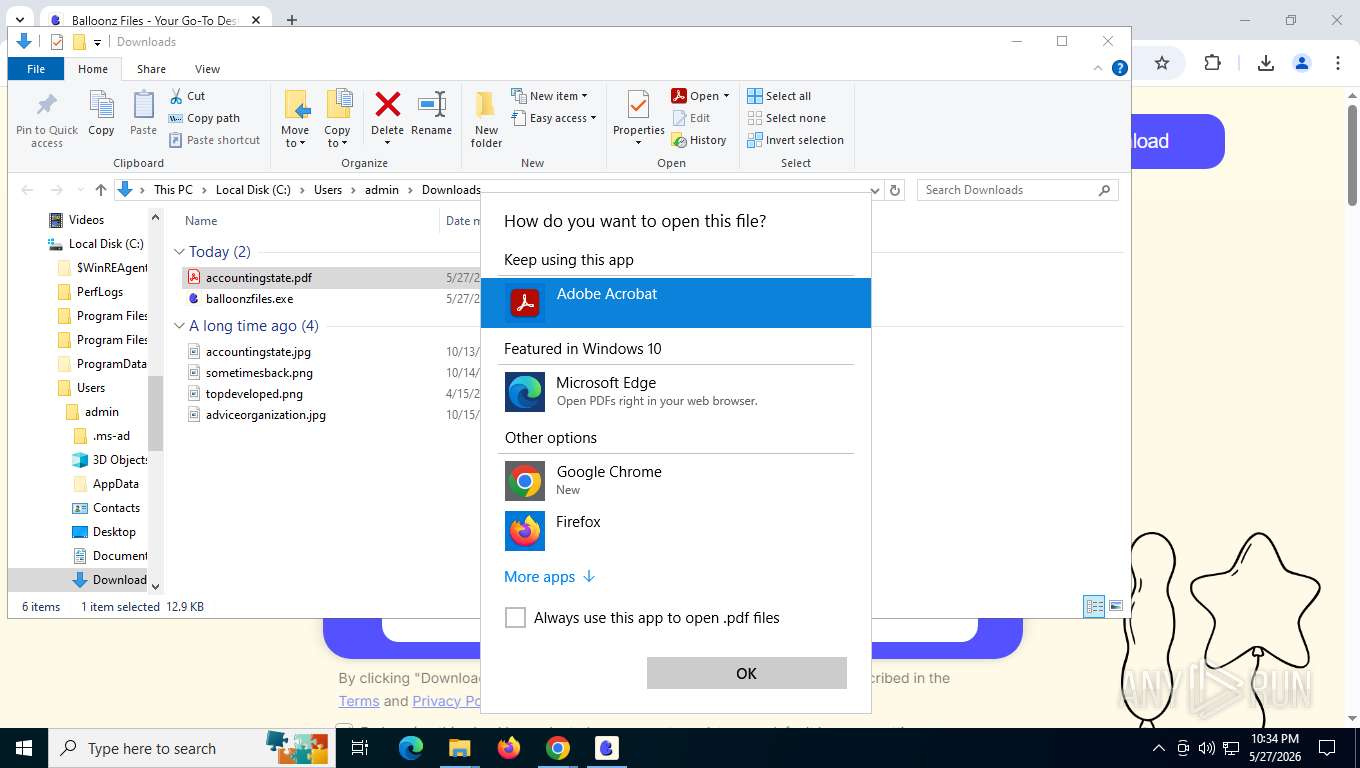
Task: Open the Open button dropdown arrow
Action: coord(726,96)
